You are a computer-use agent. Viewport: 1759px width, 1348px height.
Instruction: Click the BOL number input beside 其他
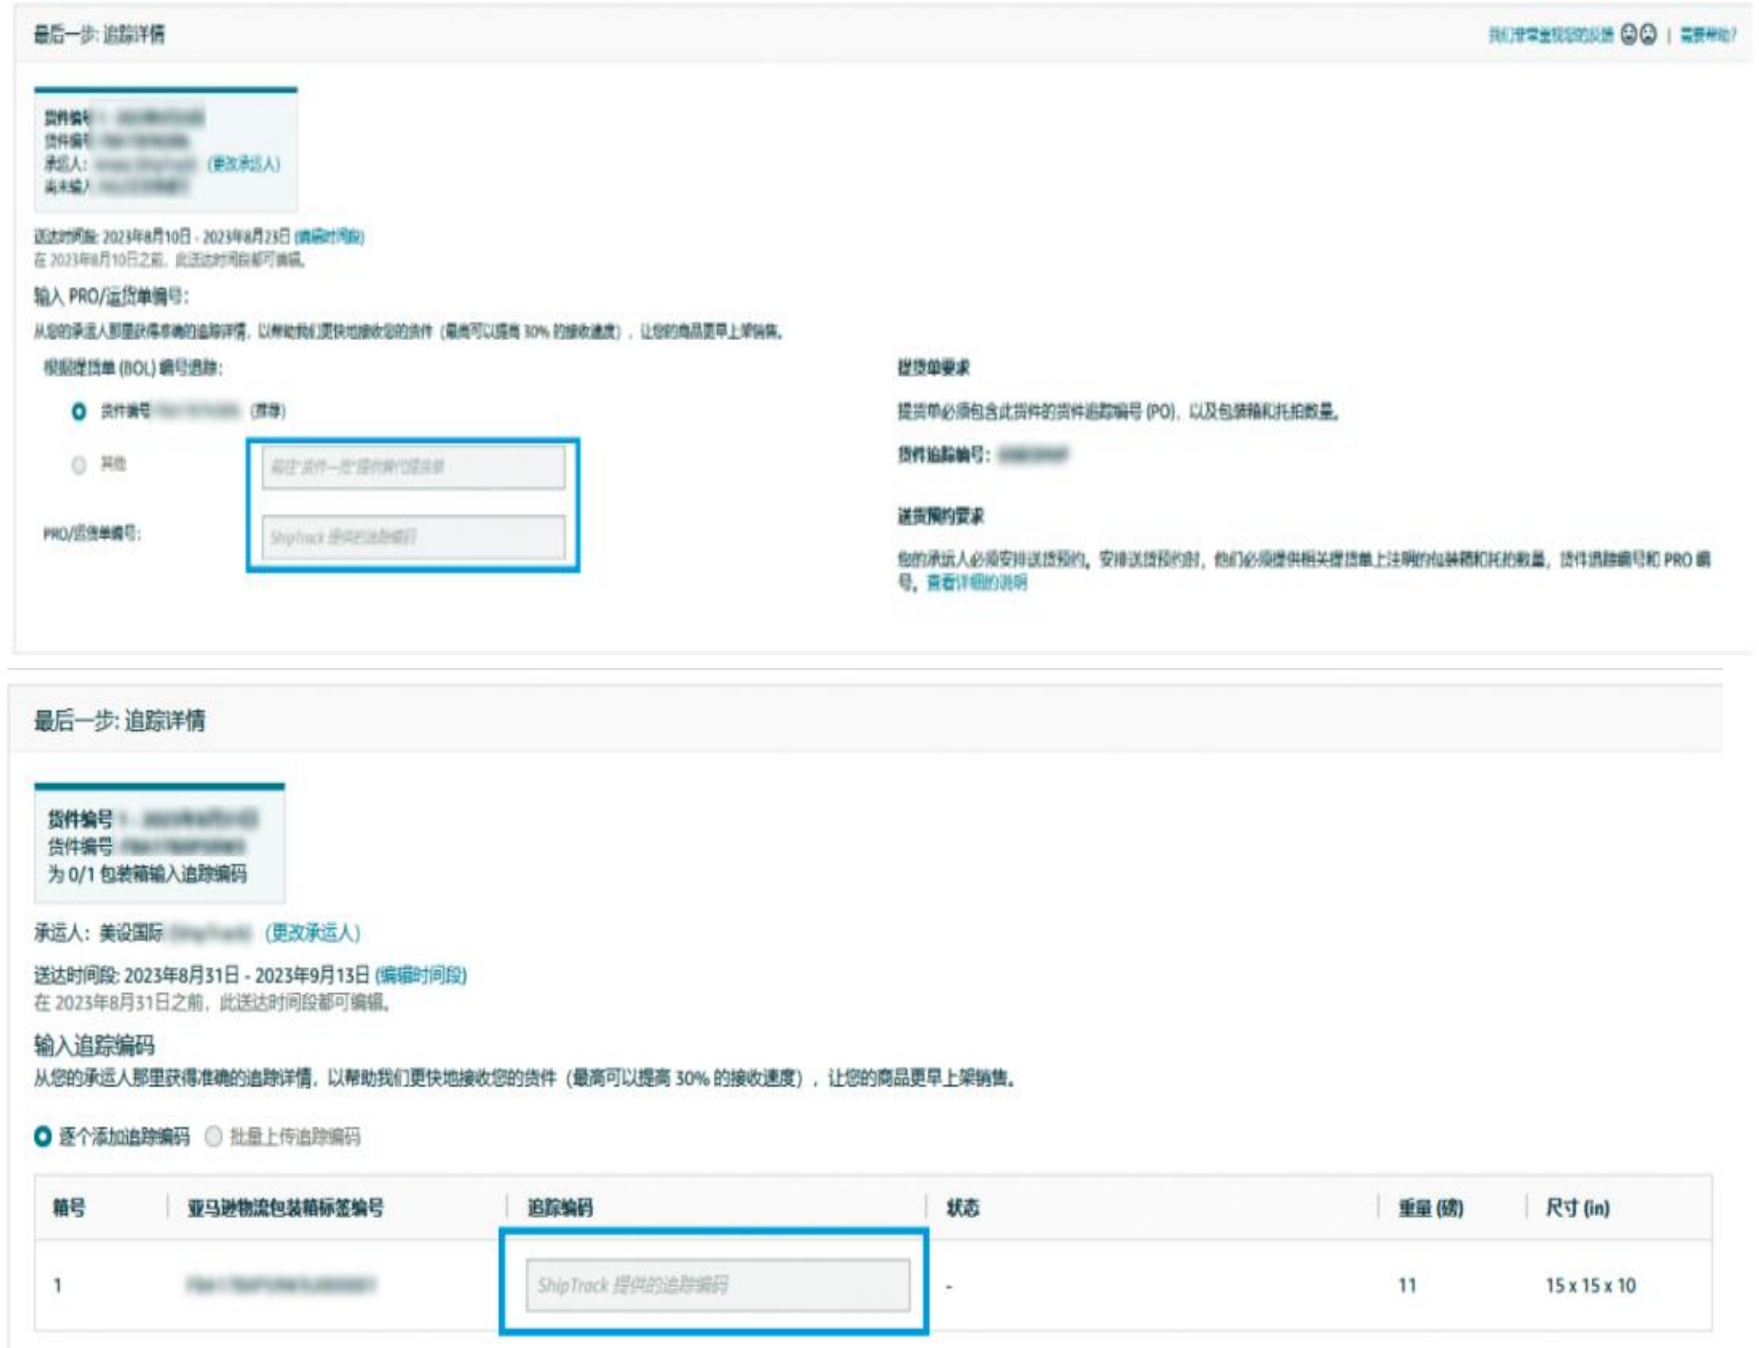coord(413,467)
